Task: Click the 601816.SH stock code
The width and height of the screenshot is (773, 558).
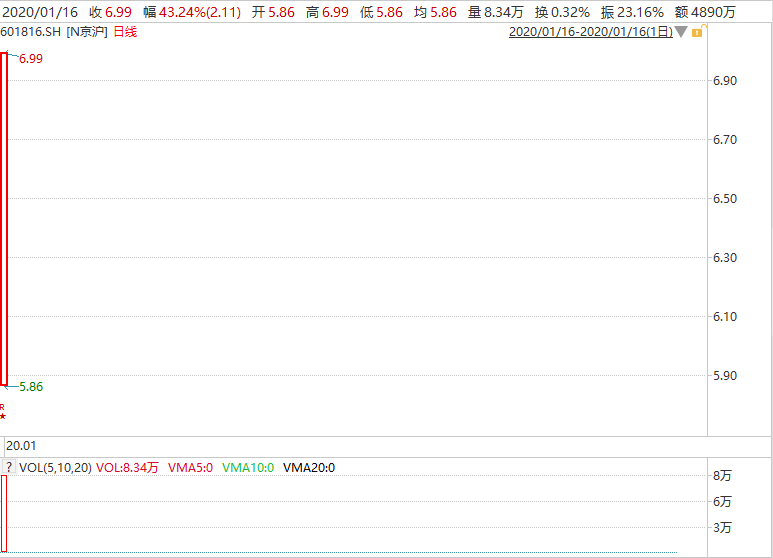Action: pyautogui.click(x=31, y=32)
